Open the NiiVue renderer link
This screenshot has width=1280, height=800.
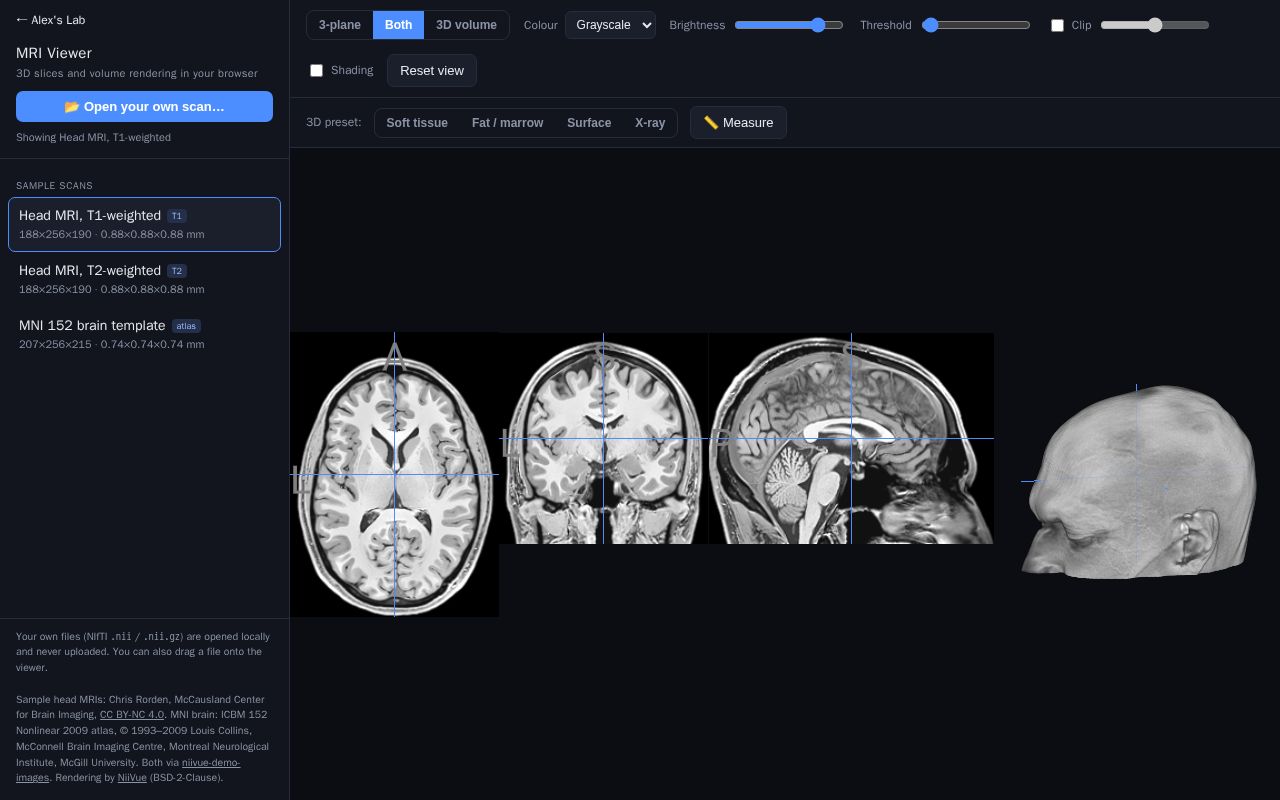pos(132,778)
